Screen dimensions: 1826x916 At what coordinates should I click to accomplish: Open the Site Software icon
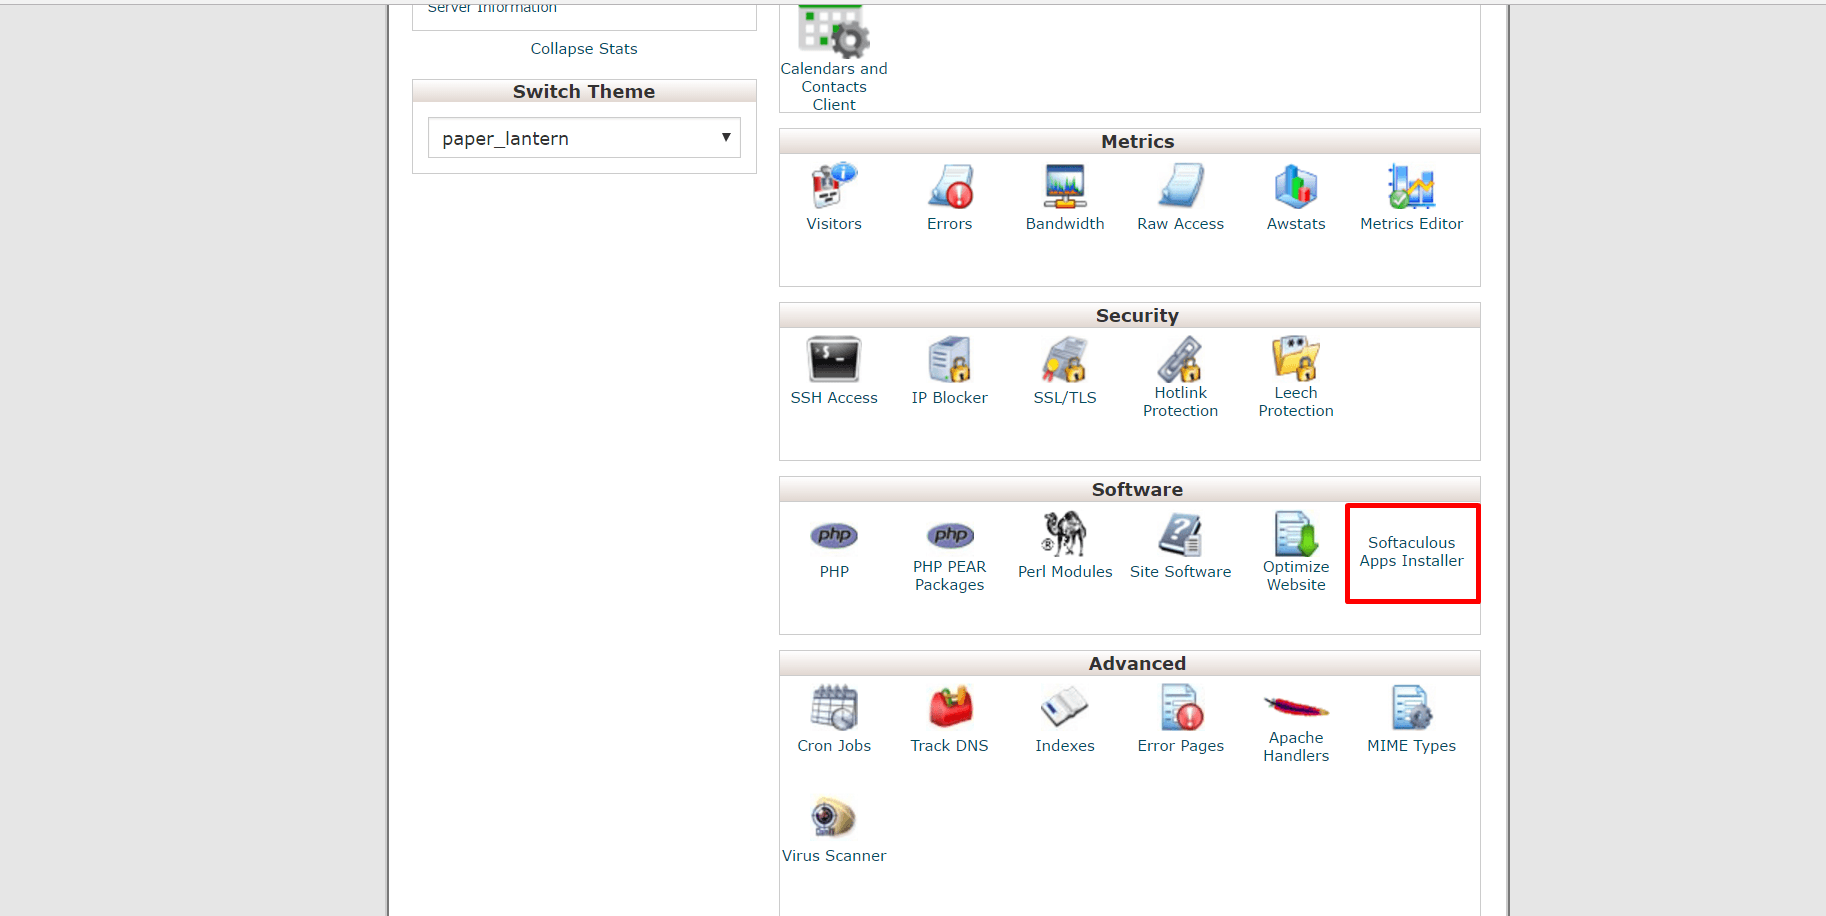click(1181, 534)
